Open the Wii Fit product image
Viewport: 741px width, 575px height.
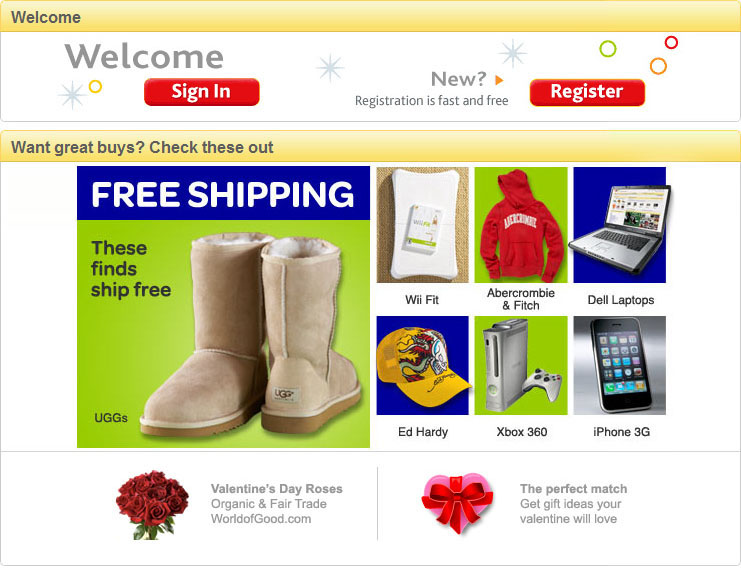point(422,225)
